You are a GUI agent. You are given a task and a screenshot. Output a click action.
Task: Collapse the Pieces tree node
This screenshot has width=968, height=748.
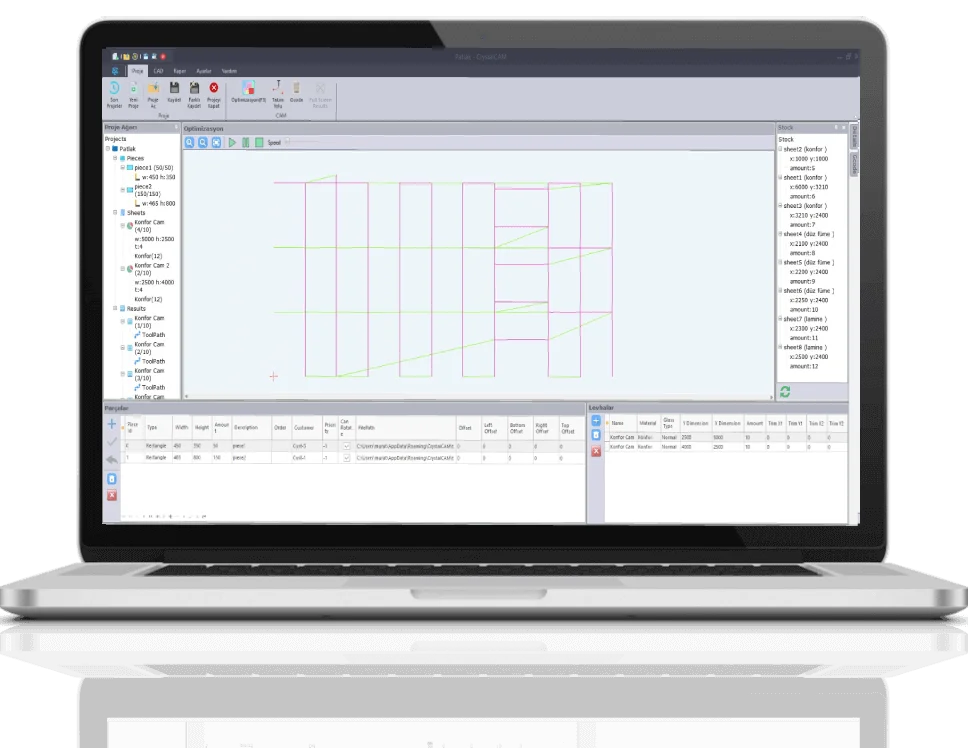click(x=116, y=158)
